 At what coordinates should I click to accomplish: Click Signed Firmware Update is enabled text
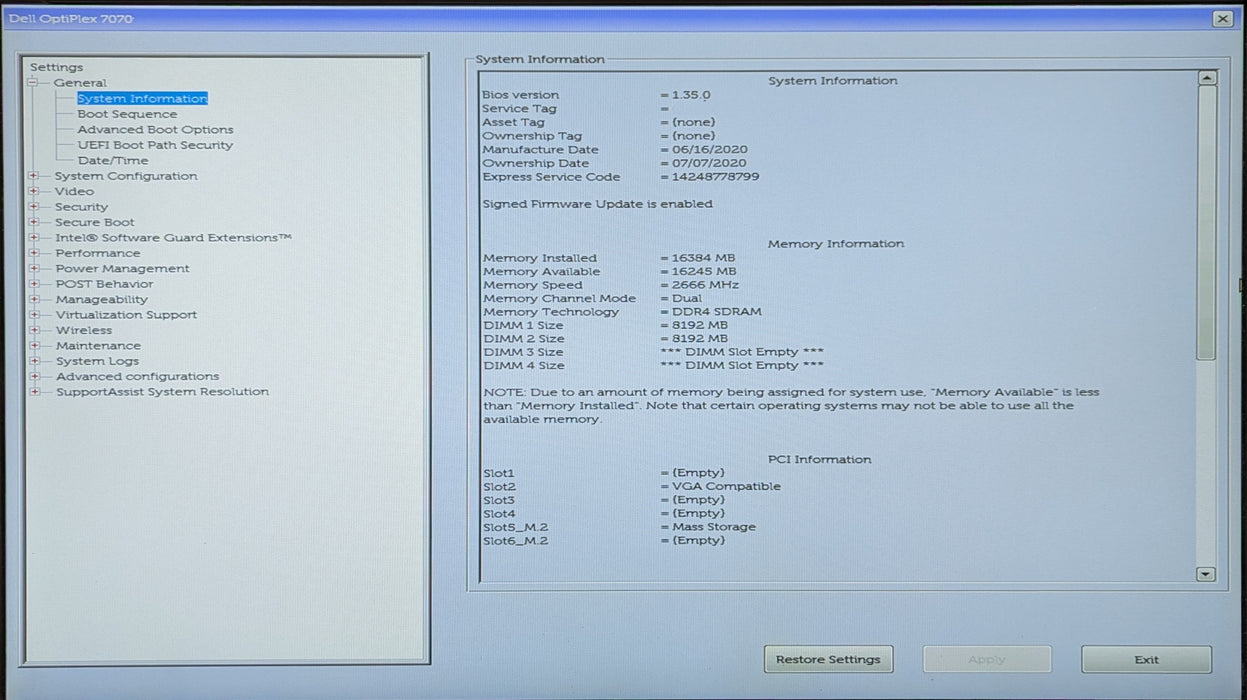point(598,204)
